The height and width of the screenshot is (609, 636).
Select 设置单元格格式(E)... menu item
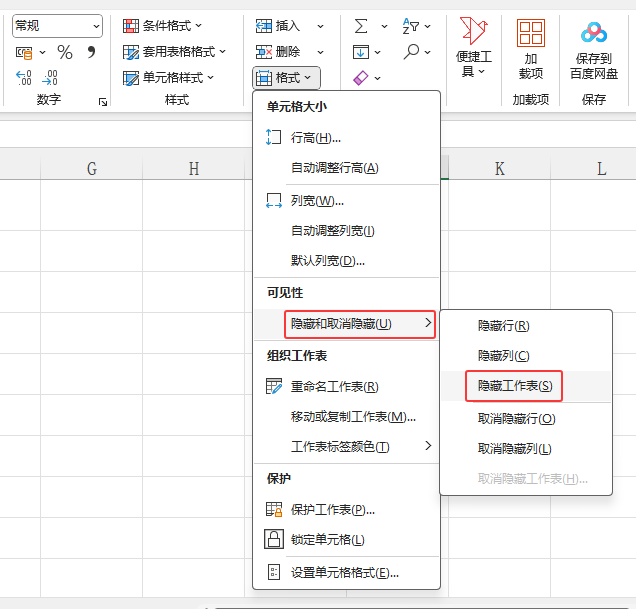point(346,573)
